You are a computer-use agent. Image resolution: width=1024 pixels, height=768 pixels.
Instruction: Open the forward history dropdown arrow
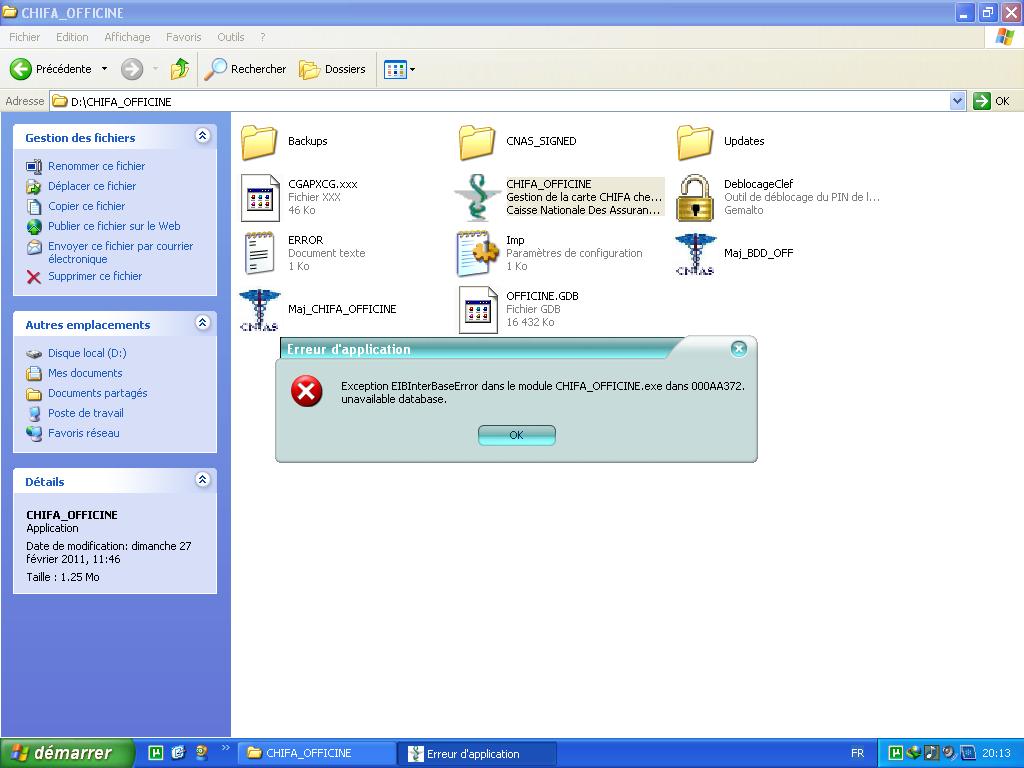(155, 69)
